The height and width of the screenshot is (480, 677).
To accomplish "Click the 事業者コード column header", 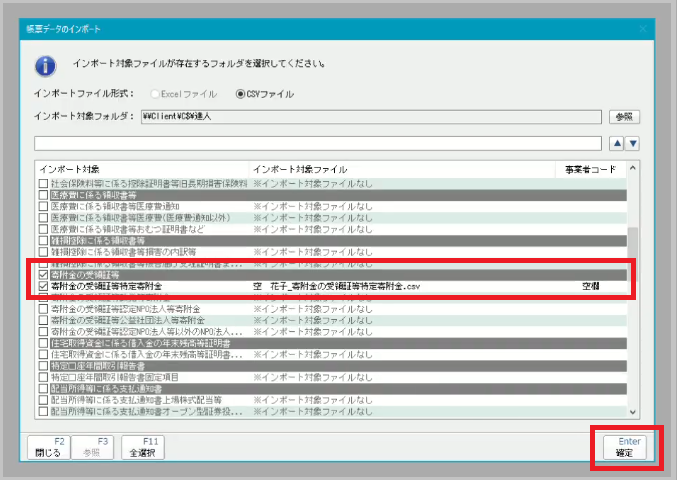I will pyautogui.click(x=591, y=169).
